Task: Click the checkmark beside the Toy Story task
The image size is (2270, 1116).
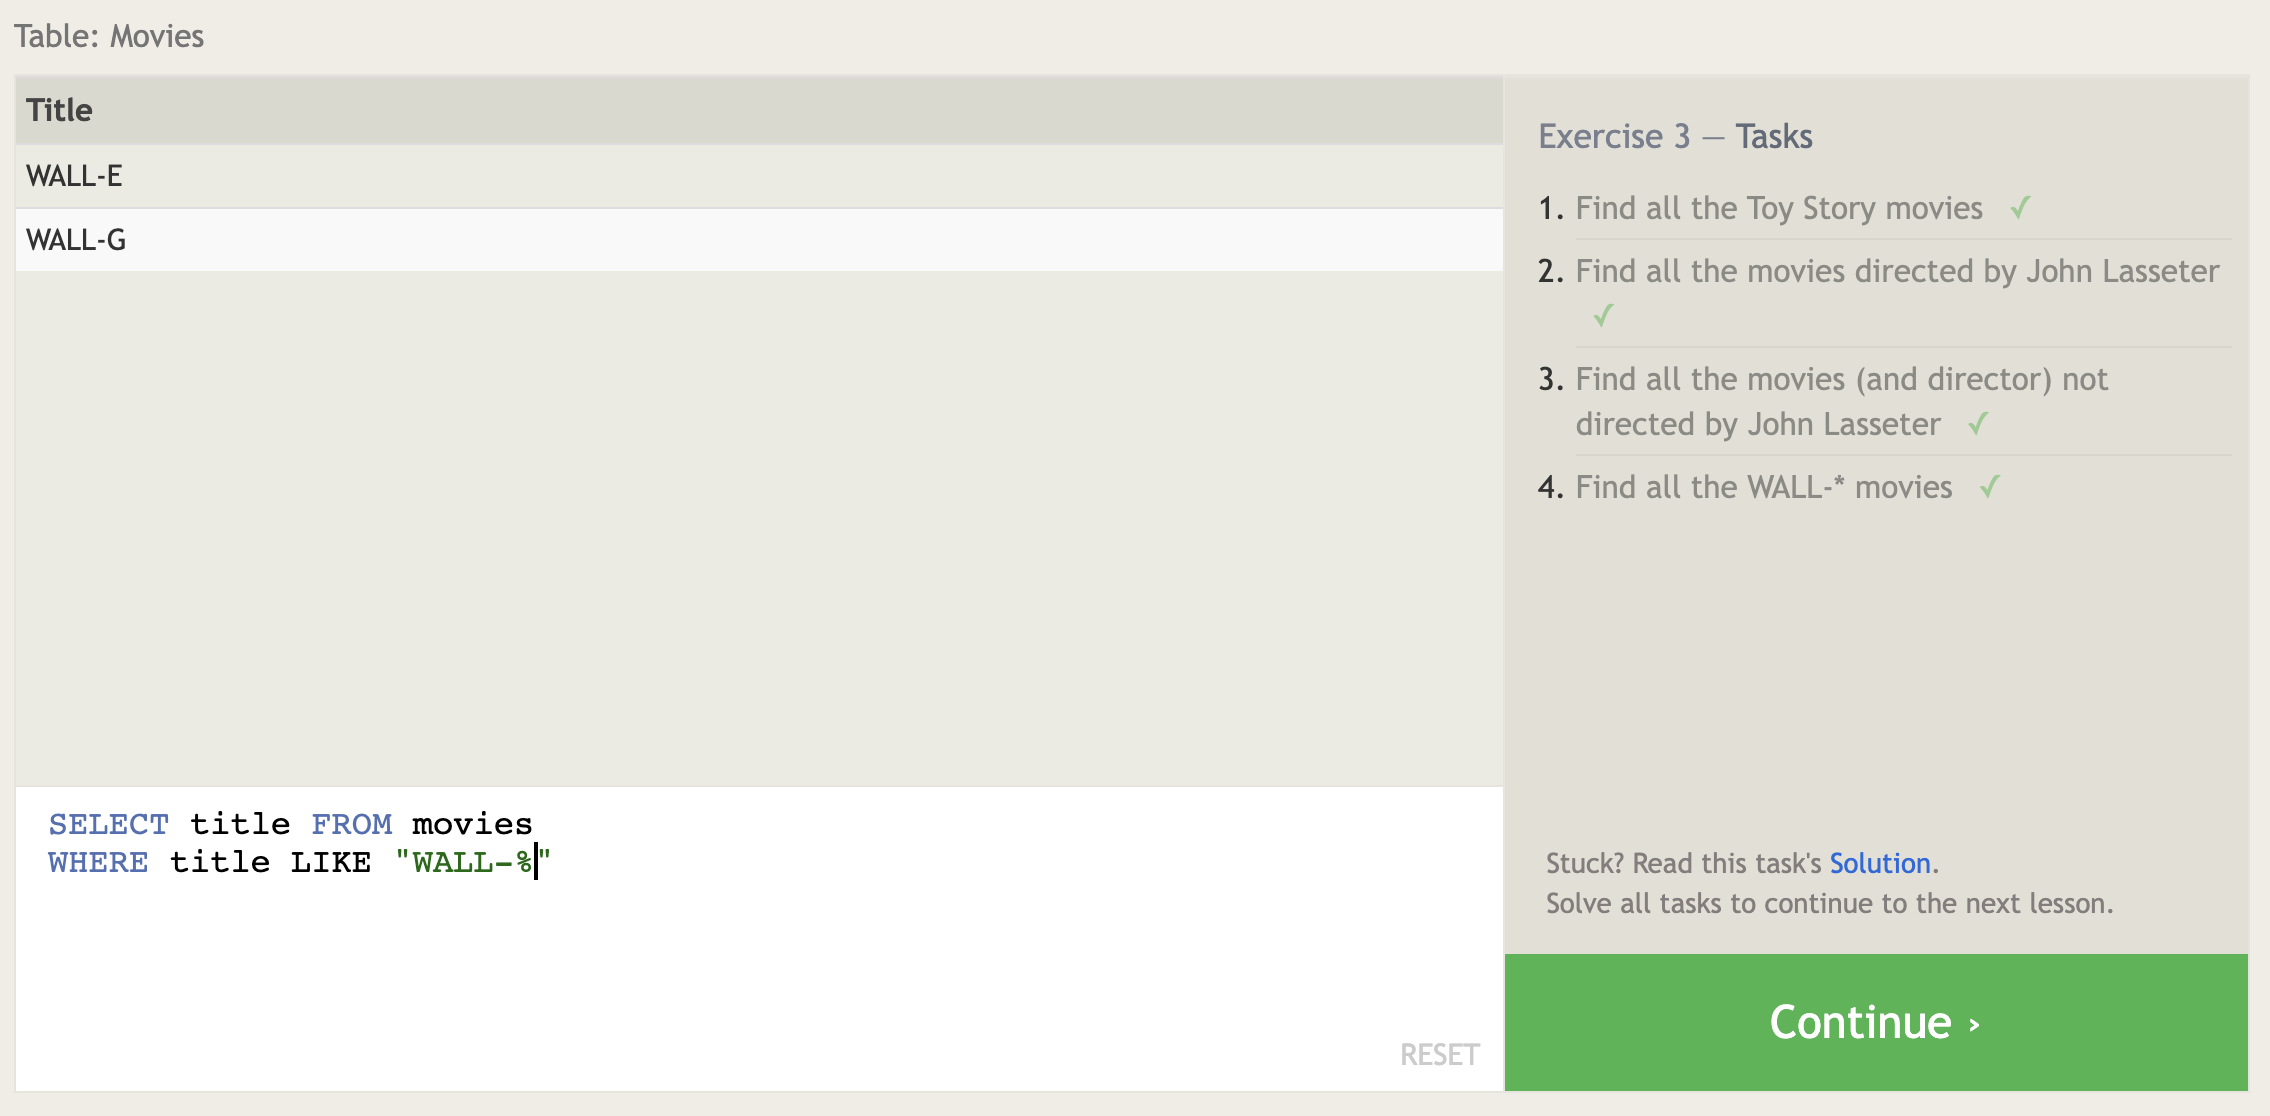Action: (x=2020, y=208)
